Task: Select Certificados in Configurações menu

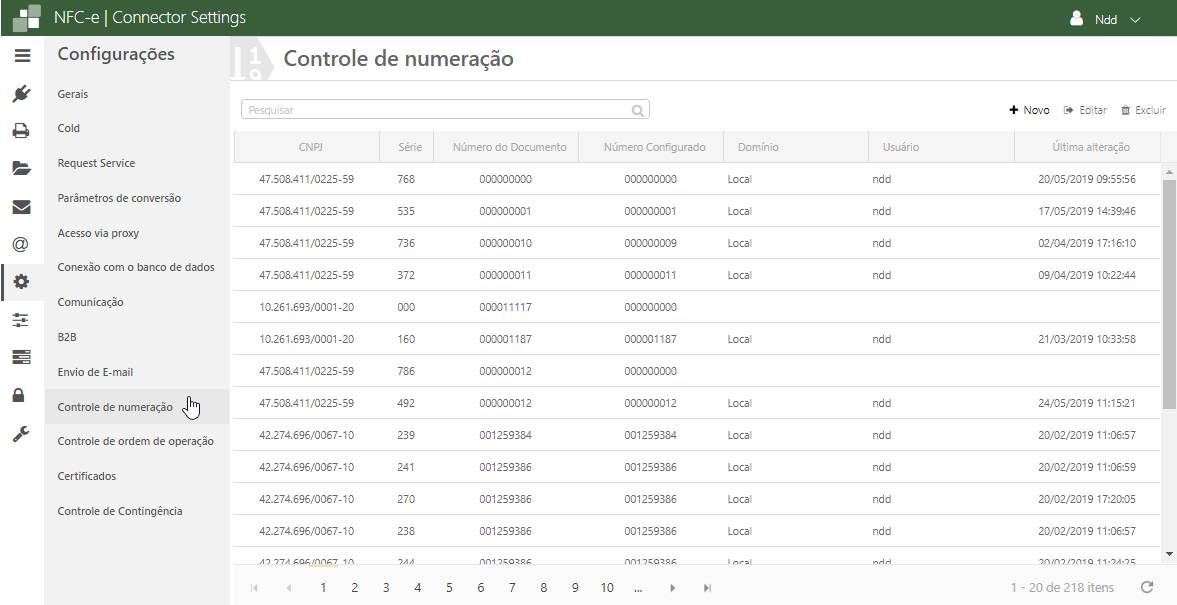Action: coord(87,476)
